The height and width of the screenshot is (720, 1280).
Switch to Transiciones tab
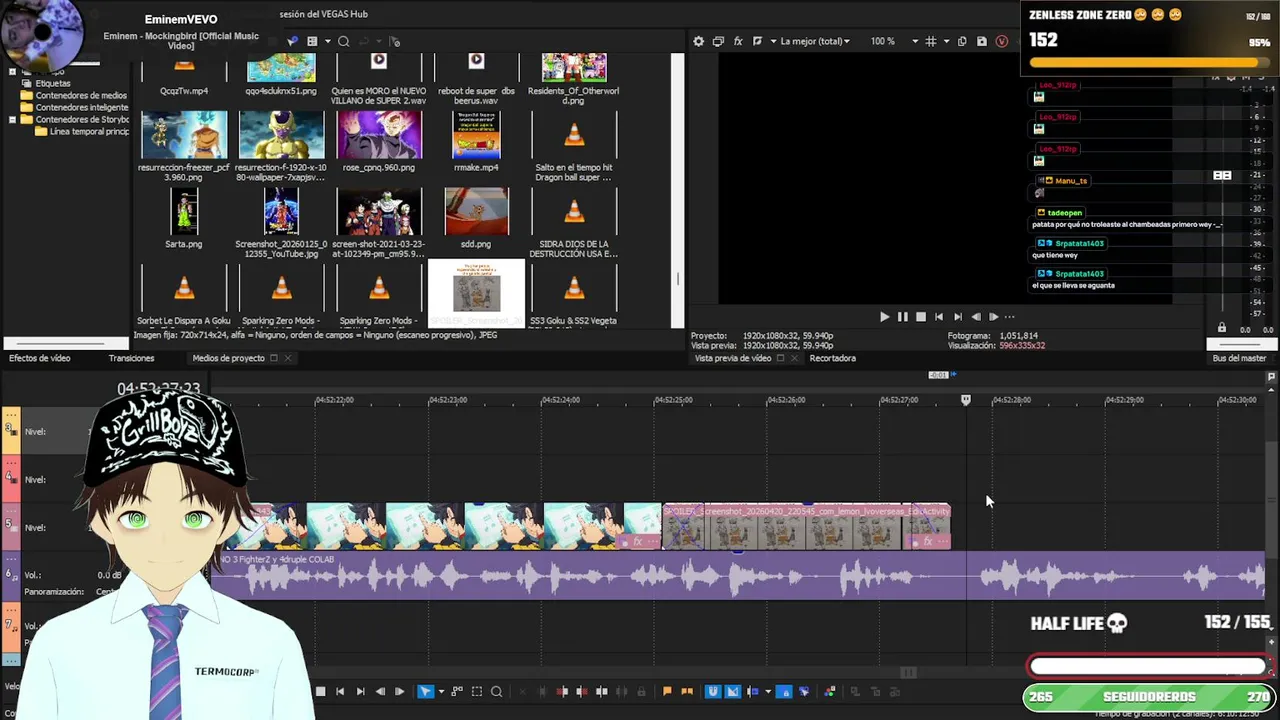(x=131, y=358)
